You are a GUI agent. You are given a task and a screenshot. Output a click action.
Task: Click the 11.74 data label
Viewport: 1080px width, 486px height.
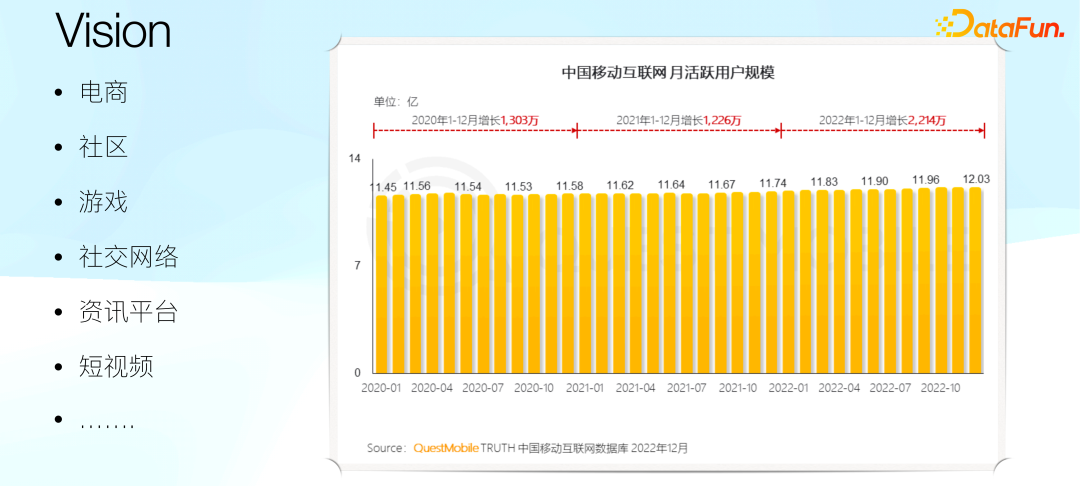773,183
